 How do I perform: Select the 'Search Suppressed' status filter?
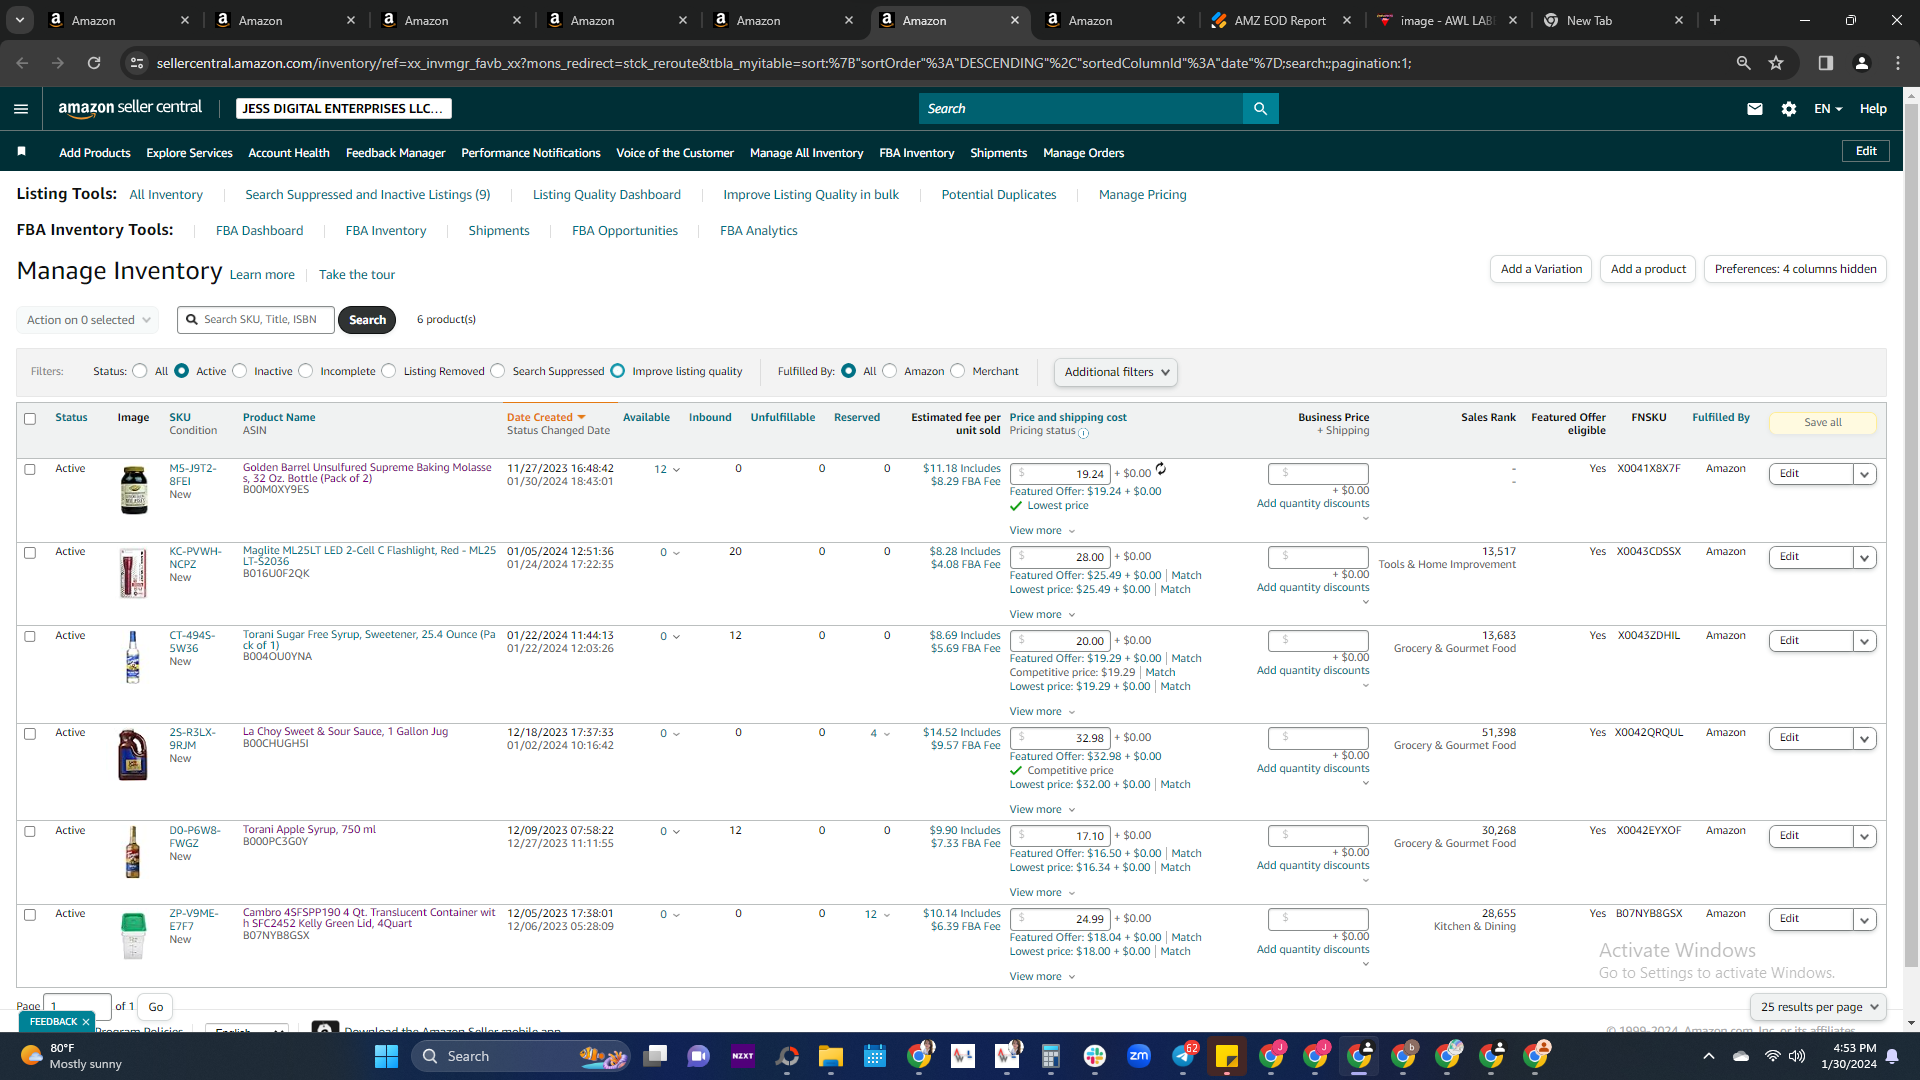click(498, 371)
